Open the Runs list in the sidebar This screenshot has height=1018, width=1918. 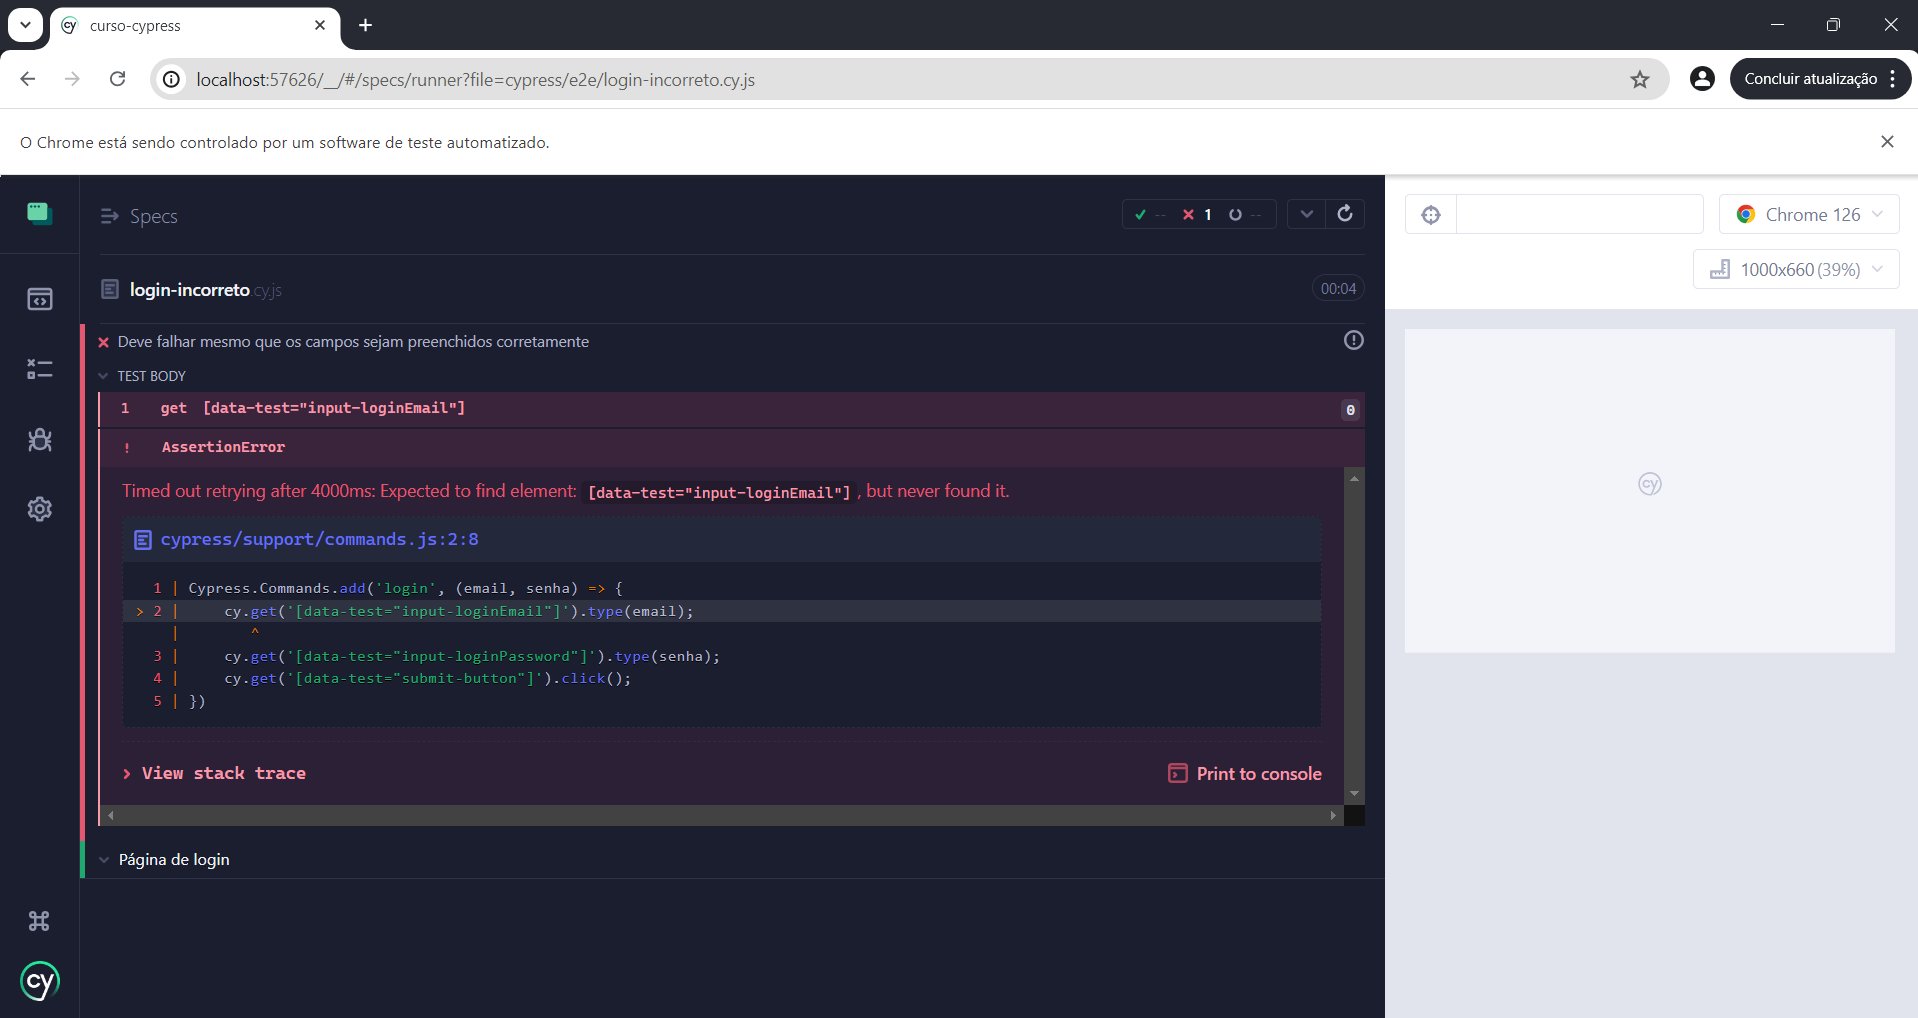39,369
